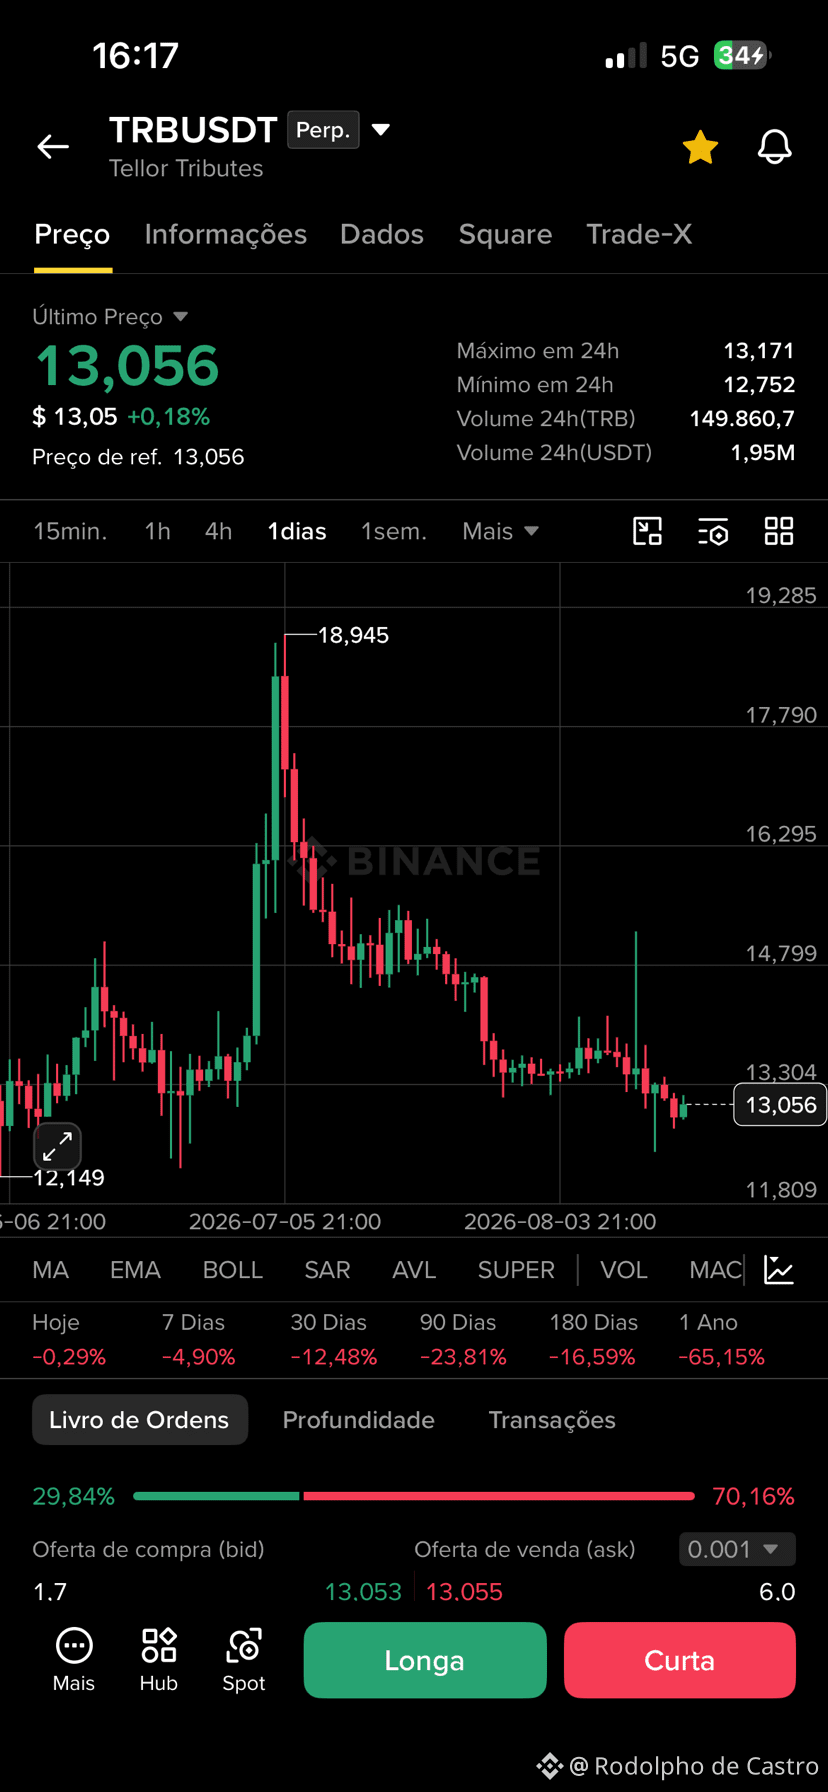
Task: Tap the buy/sell ratio bar
Action: (414, 1496)
